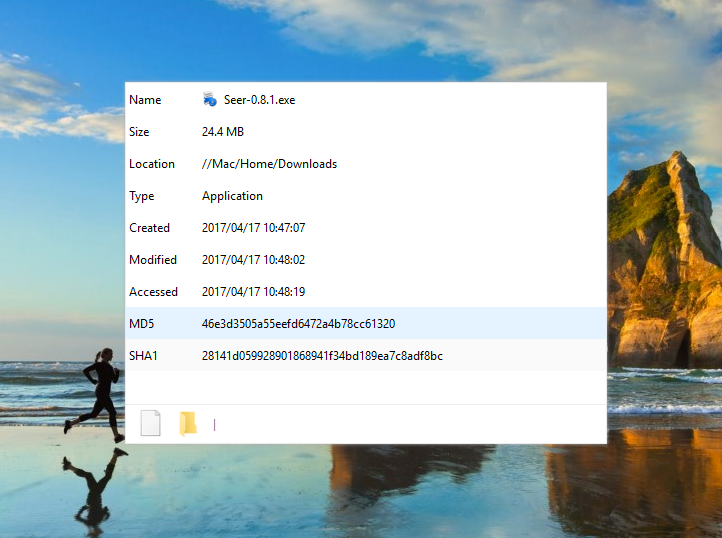This screenshot has width=722, height=538.
Task: Select the Created timestamp 10:47:07
Action: click(x=253, y=228)
